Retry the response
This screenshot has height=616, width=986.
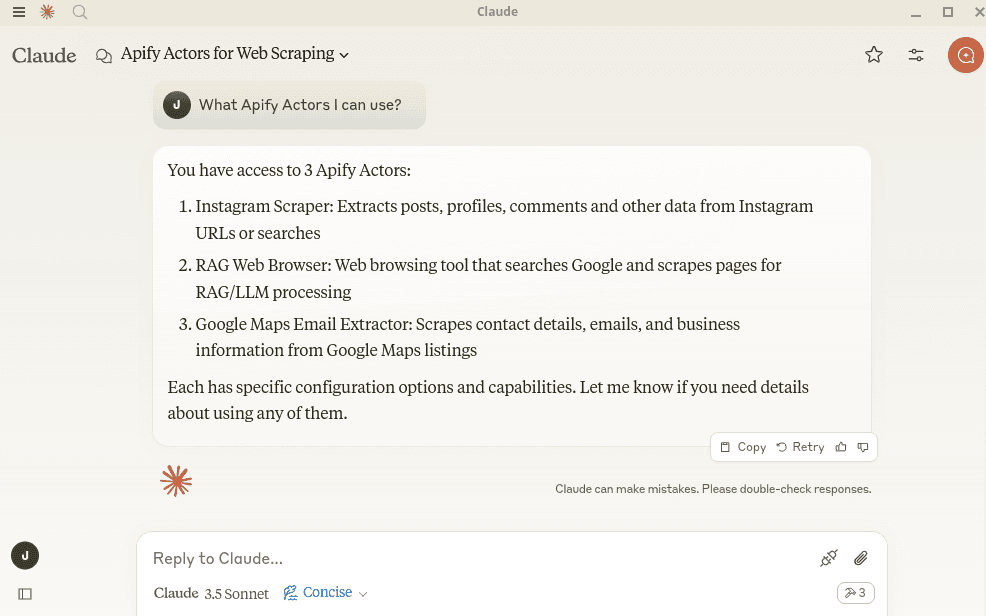click(x=800, y=447)
